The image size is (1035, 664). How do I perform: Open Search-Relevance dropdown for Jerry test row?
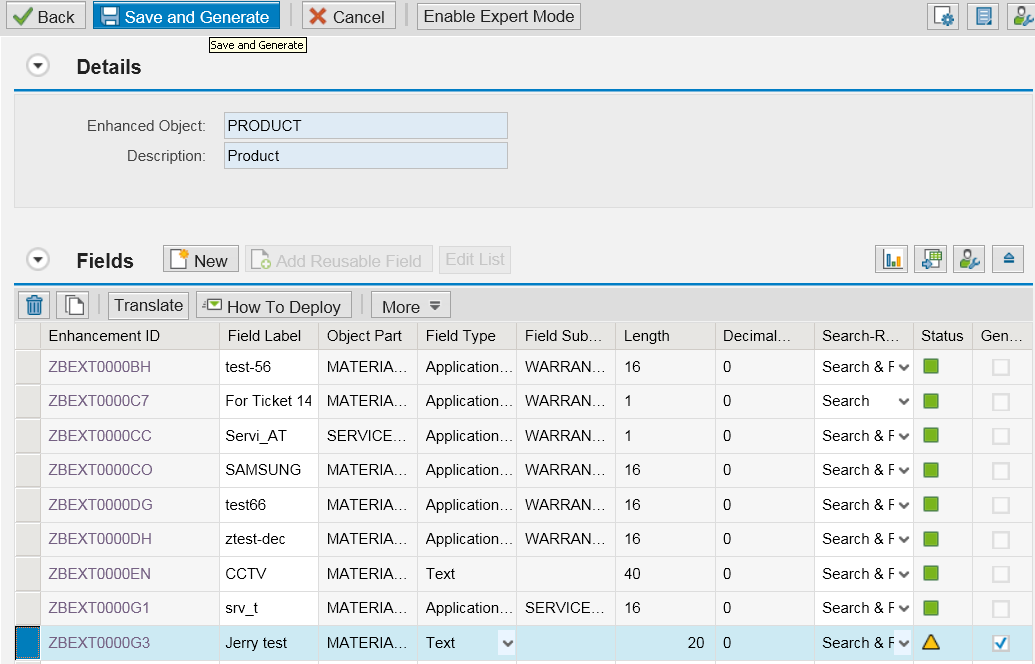point(904,643)
